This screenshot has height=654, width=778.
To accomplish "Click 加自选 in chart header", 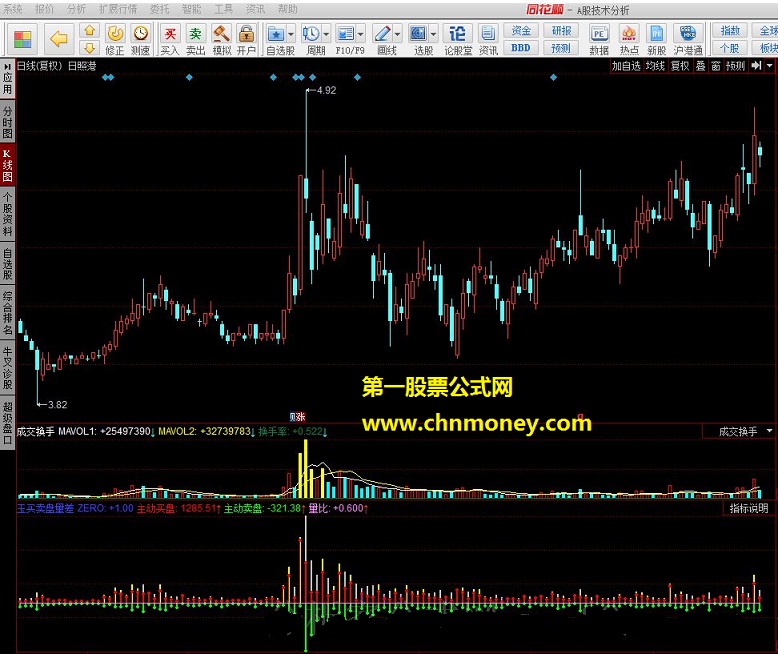I will pos(626,65).
